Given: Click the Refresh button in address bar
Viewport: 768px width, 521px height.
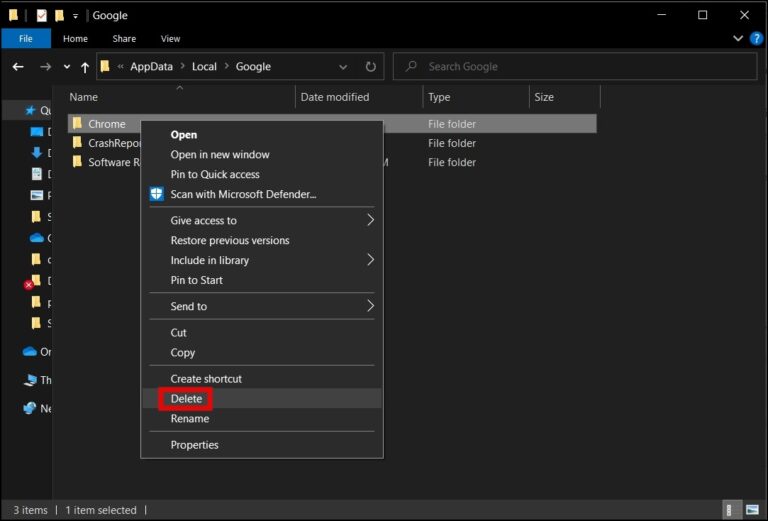Looking at the screenshot, I should coord(370,67).
